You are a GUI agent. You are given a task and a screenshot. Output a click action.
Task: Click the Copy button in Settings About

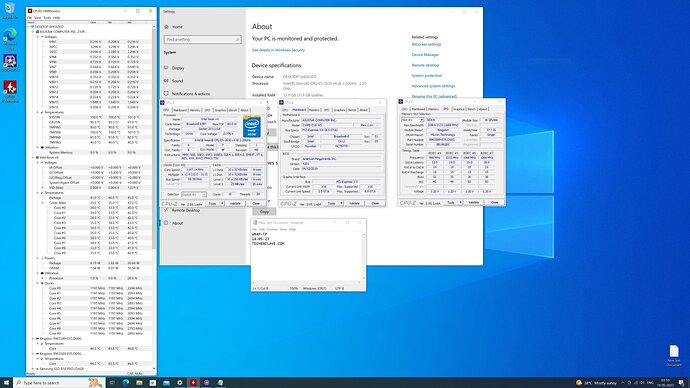pyautogui.click(x=264, y=212)
